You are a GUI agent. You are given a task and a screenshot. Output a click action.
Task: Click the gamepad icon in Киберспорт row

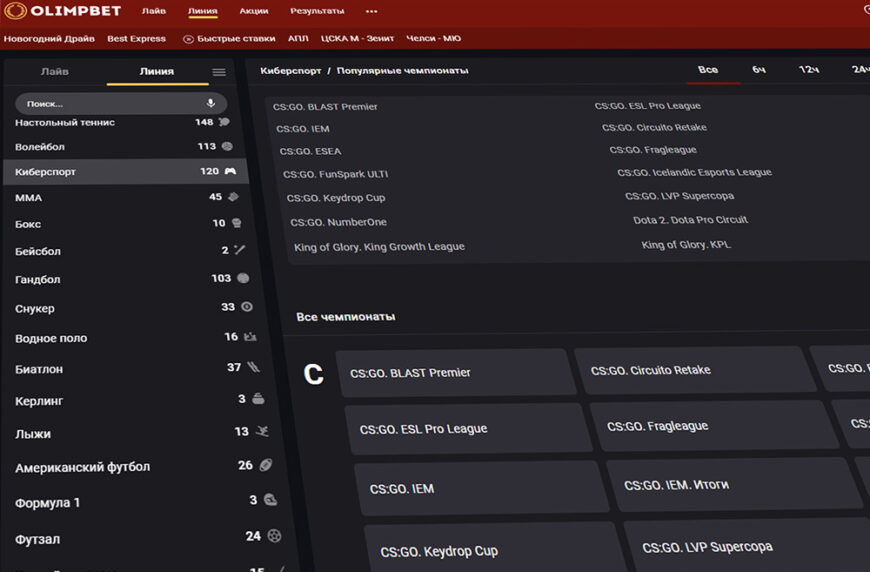230,171
